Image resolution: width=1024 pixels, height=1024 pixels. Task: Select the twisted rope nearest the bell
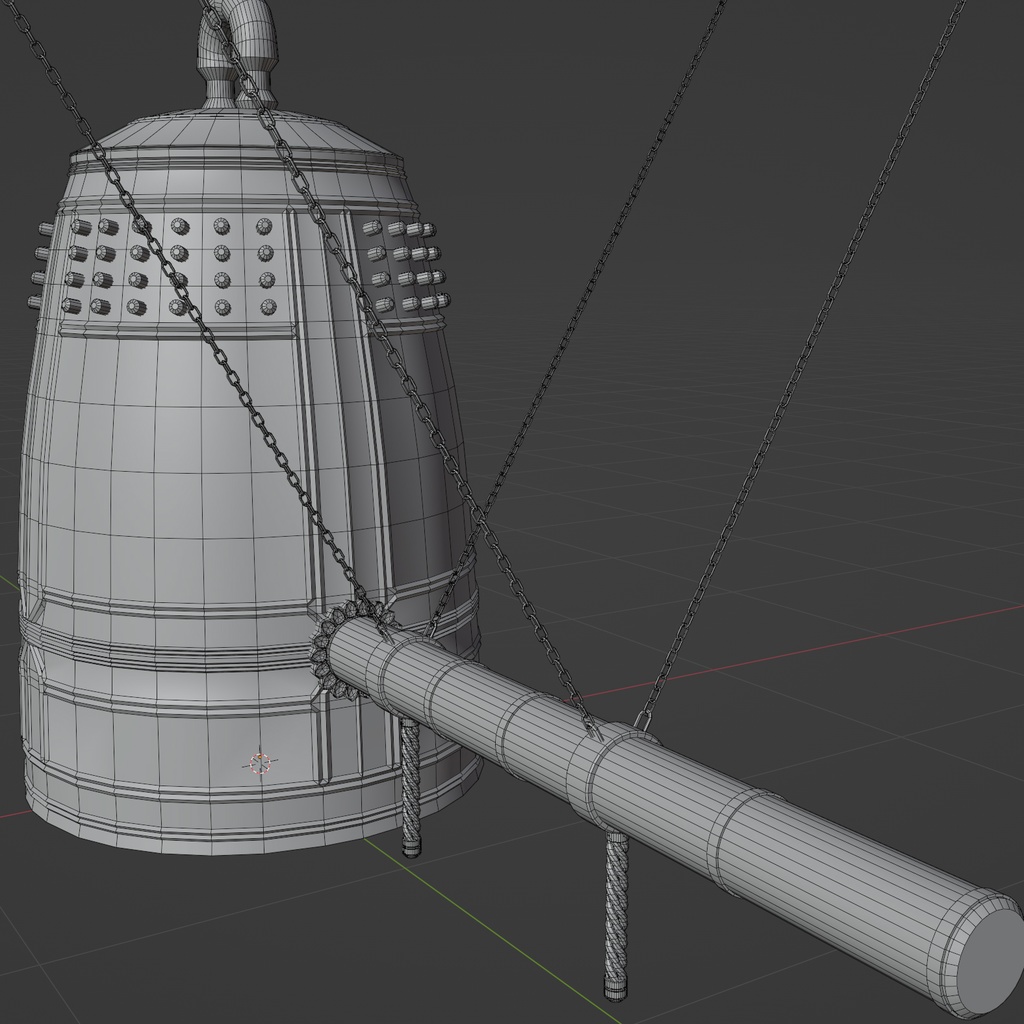411,786
